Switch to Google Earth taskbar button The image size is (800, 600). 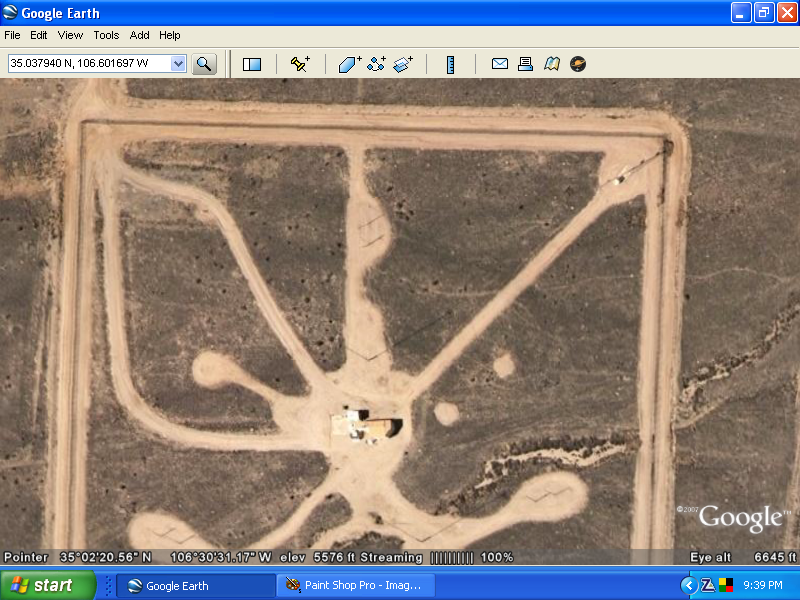[196, 586]
